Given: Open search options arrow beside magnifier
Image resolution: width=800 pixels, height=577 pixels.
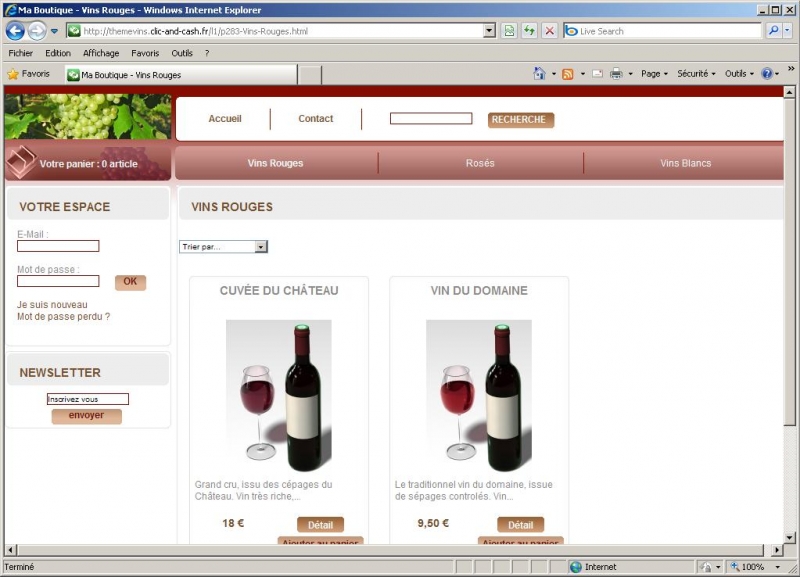Looking at the screenshot, I should coord(787,31).
